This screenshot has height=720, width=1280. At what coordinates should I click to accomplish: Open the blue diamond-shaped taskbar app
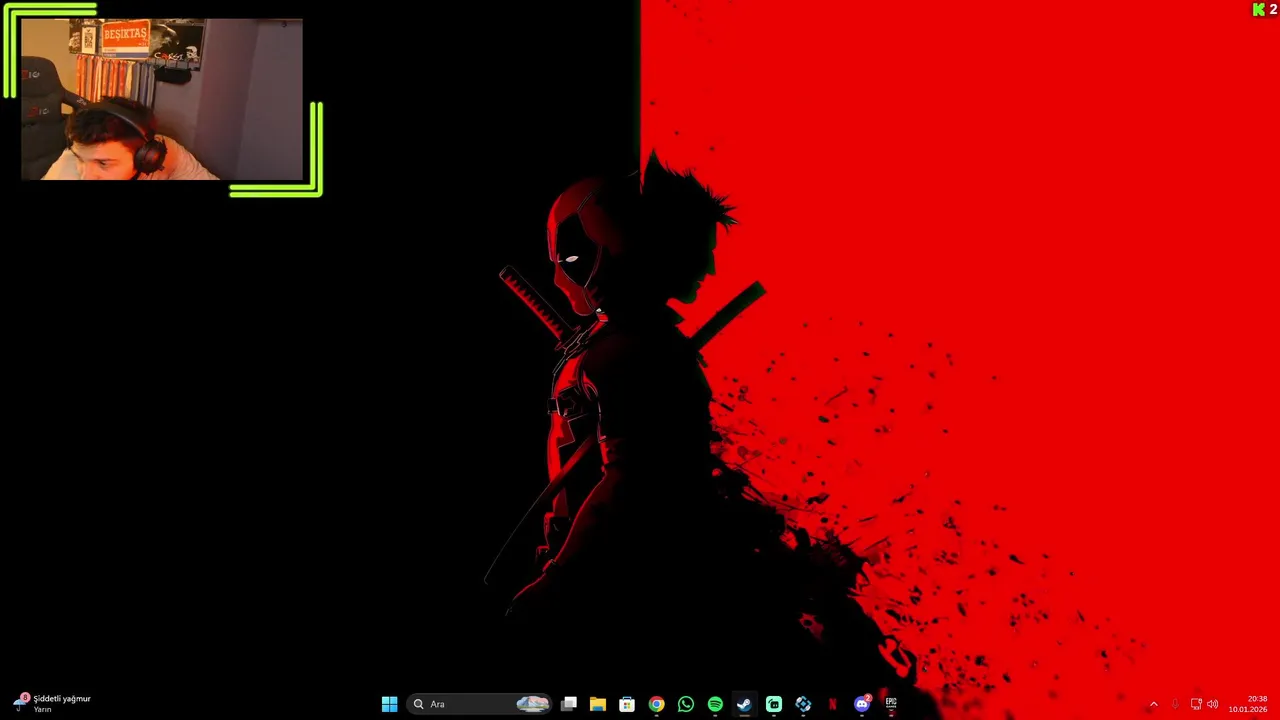803,704
